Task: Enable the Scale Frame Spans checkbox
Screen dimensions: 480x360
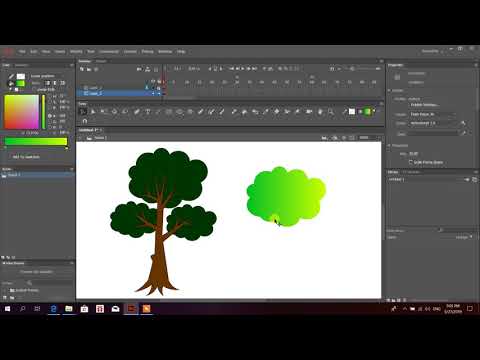Action: [x=411, y=162]
